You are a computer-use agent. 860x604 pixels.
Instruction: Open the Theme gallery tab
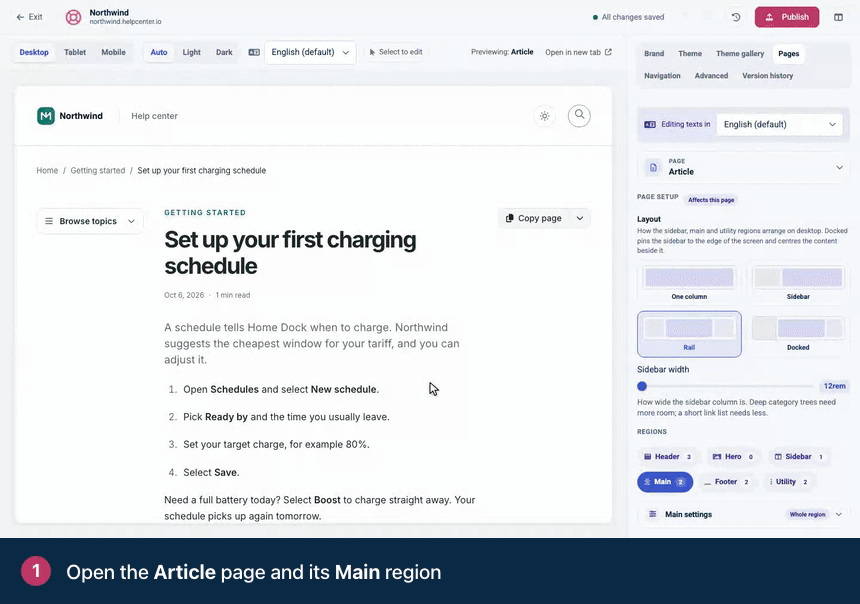point(740,54)
